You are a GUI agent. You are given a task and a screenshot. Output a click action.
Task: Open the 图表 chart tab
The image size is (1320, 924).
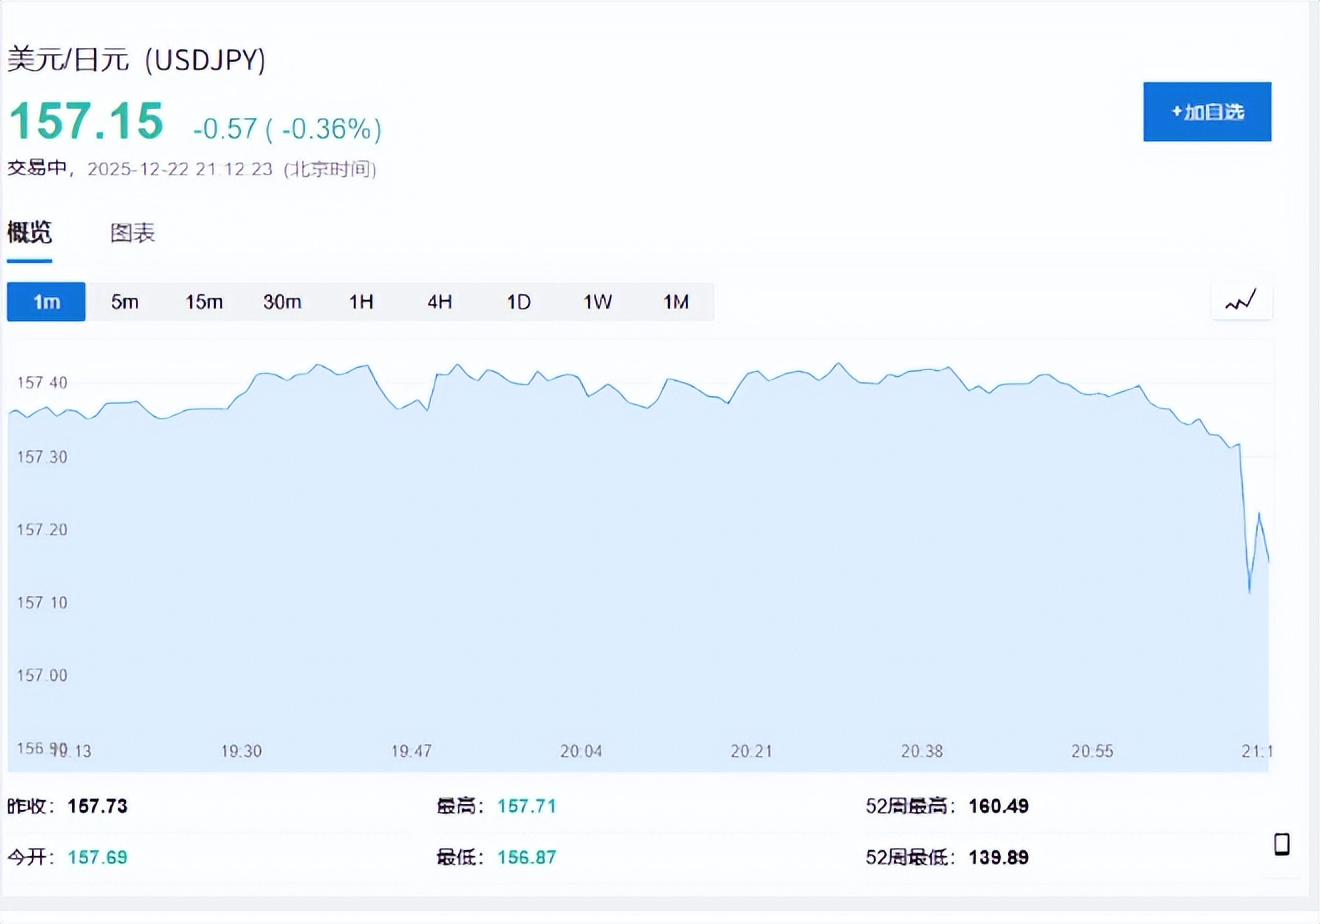(x=132, y=233)
